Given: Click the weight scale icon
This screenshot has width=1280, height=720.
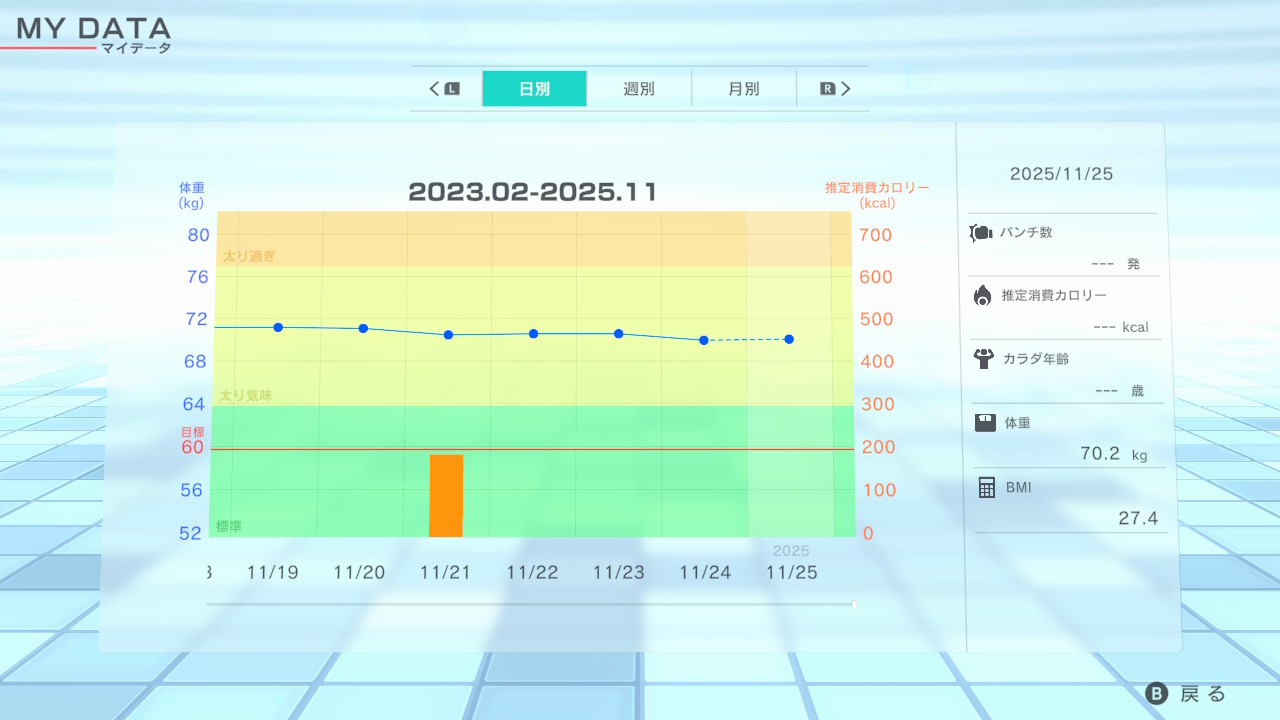Looking at the screenshot, I should [x=985, y=423].
